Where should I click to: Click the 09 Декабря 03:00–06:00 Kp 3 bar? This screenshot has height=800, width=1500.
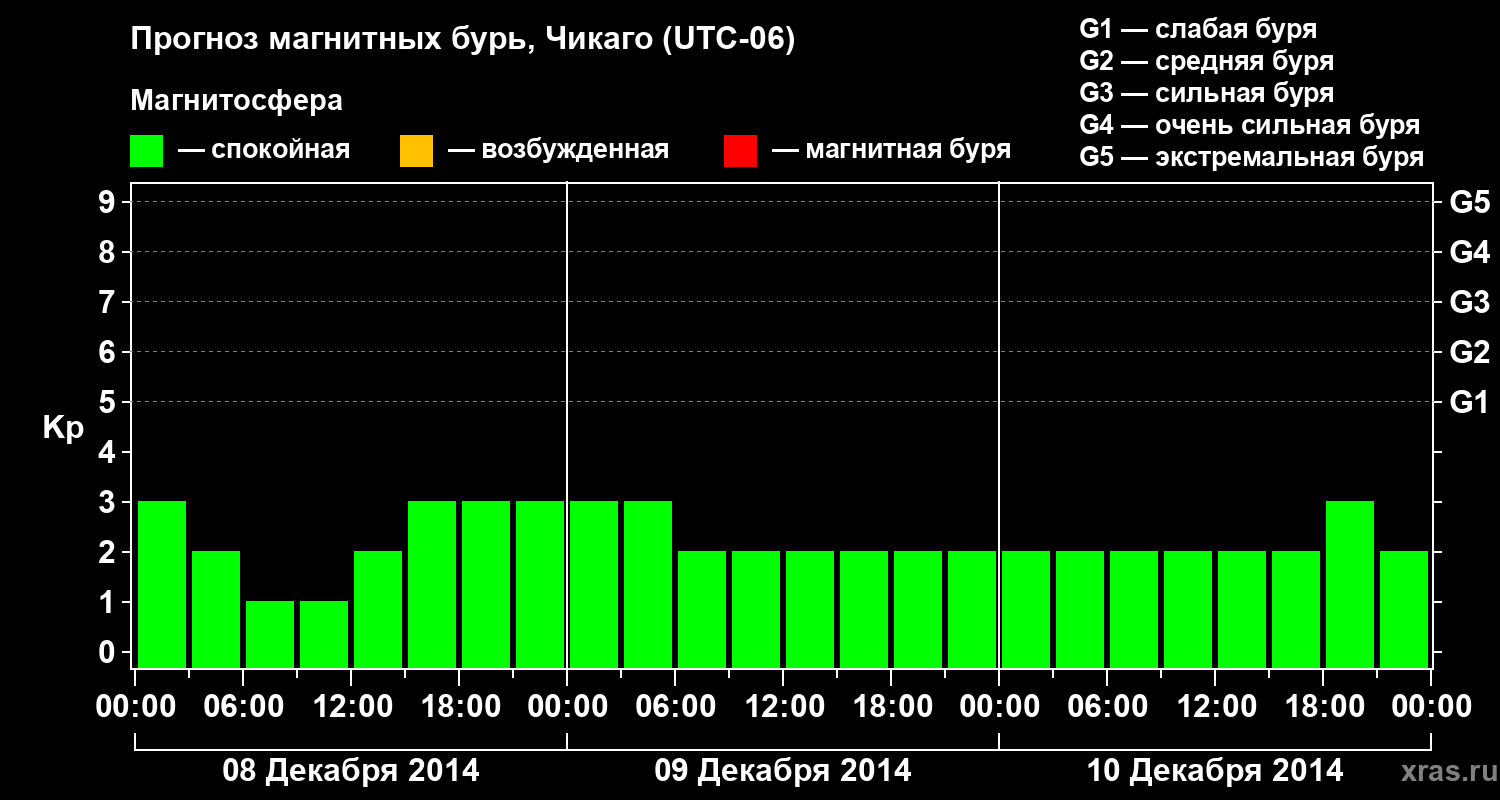(648, 584)
